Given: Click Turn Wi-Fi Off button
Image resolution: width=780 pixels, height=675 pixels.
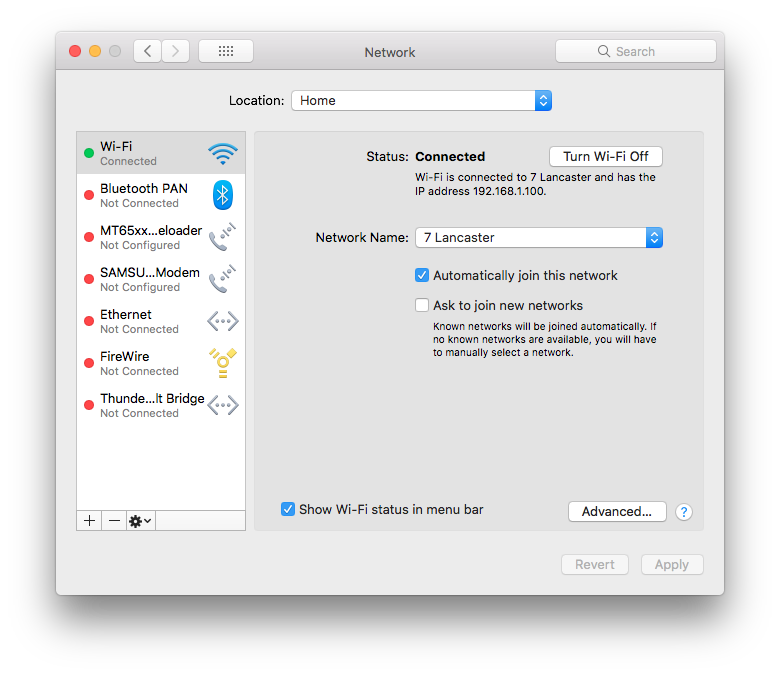Looking at the screenshot, I should tap(606, 157).
